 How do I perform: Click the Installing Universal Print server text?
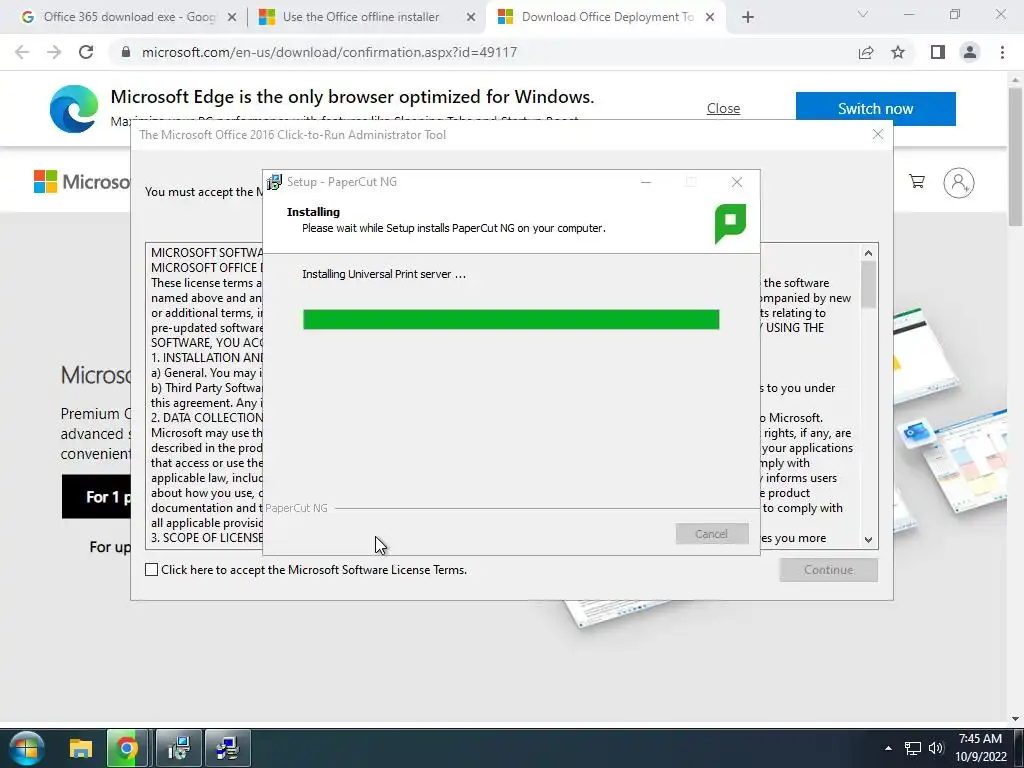pyautogui.click(x=384, y=274)
